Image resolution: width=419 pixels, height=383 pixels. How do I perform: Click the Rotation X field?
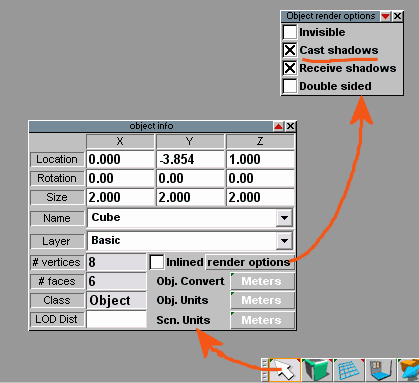120,178
